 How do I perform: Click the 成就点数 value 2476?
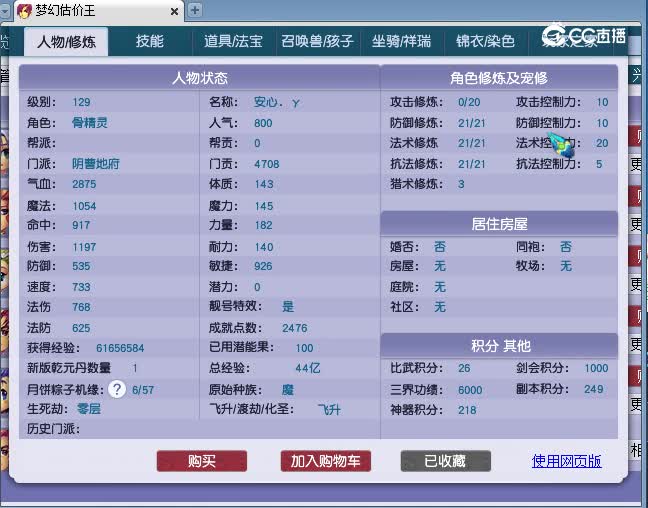(295, 328)
